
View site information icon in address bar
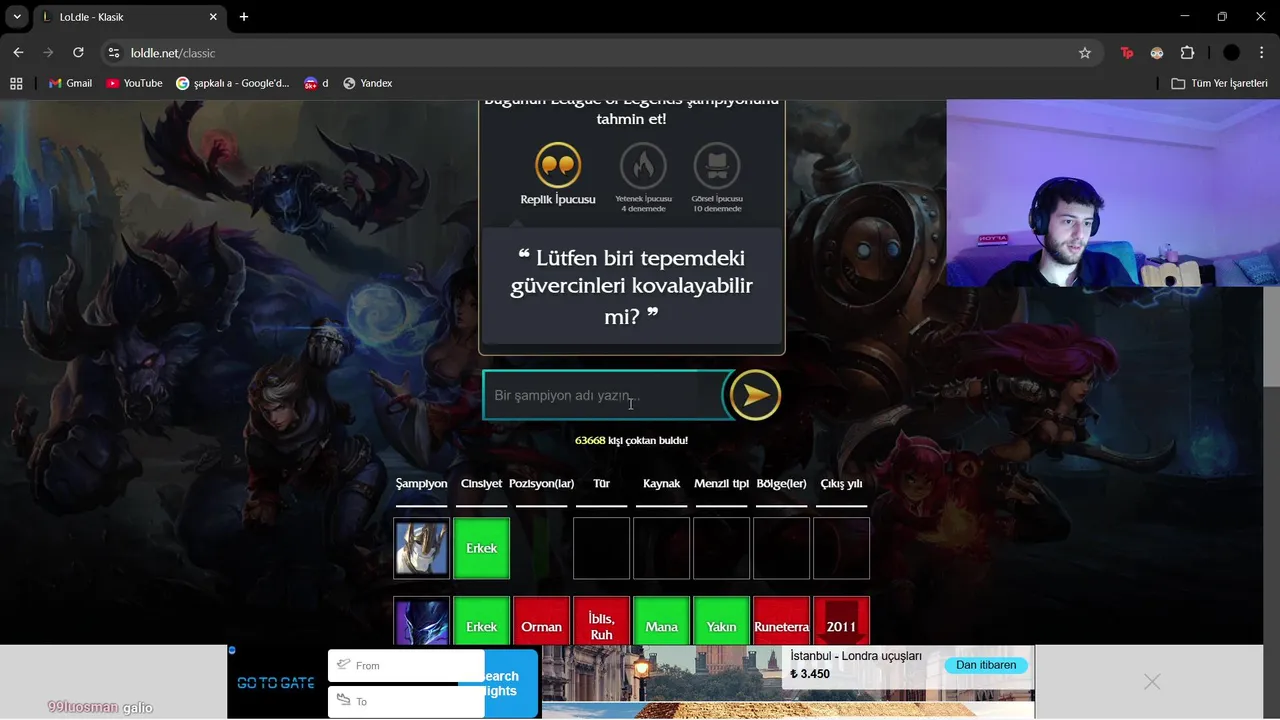[x=114, y=53]
